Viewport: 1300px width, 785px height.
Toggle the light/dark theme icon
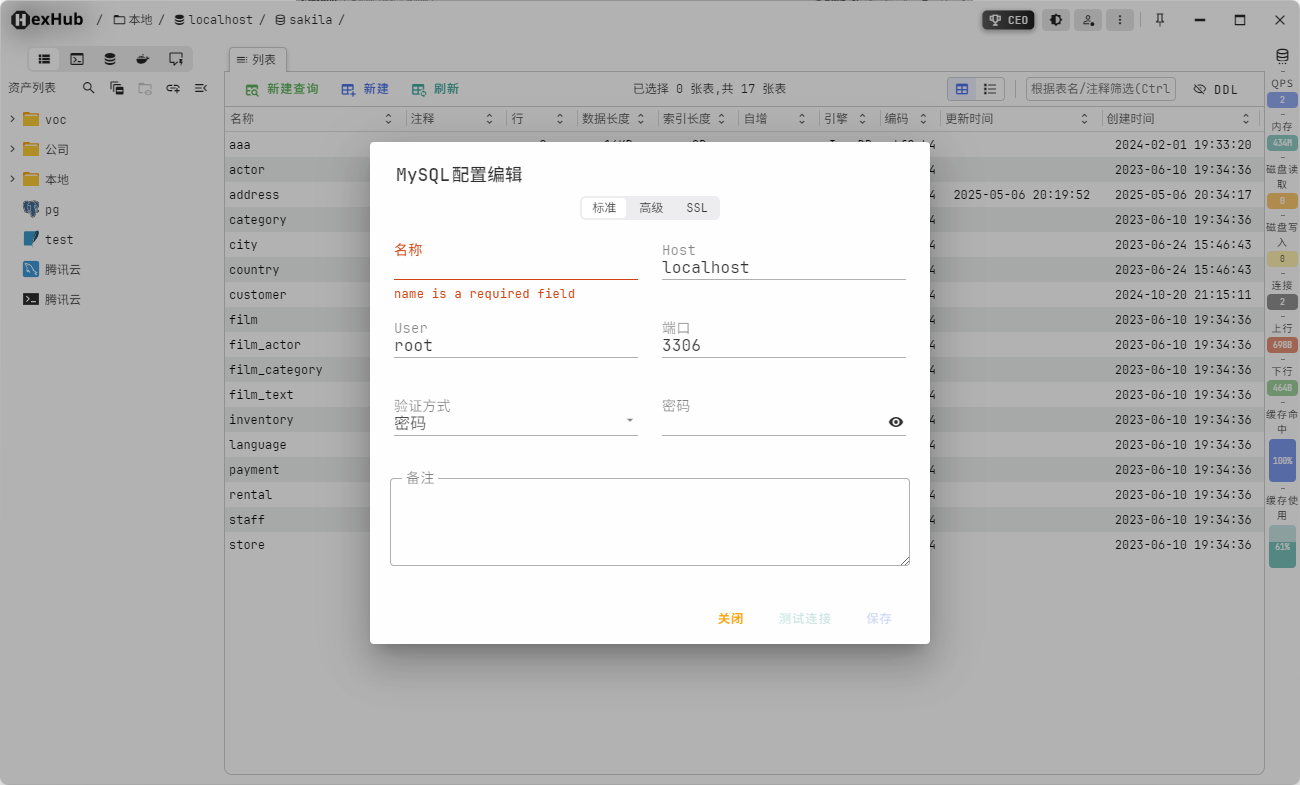[1056, 19]
